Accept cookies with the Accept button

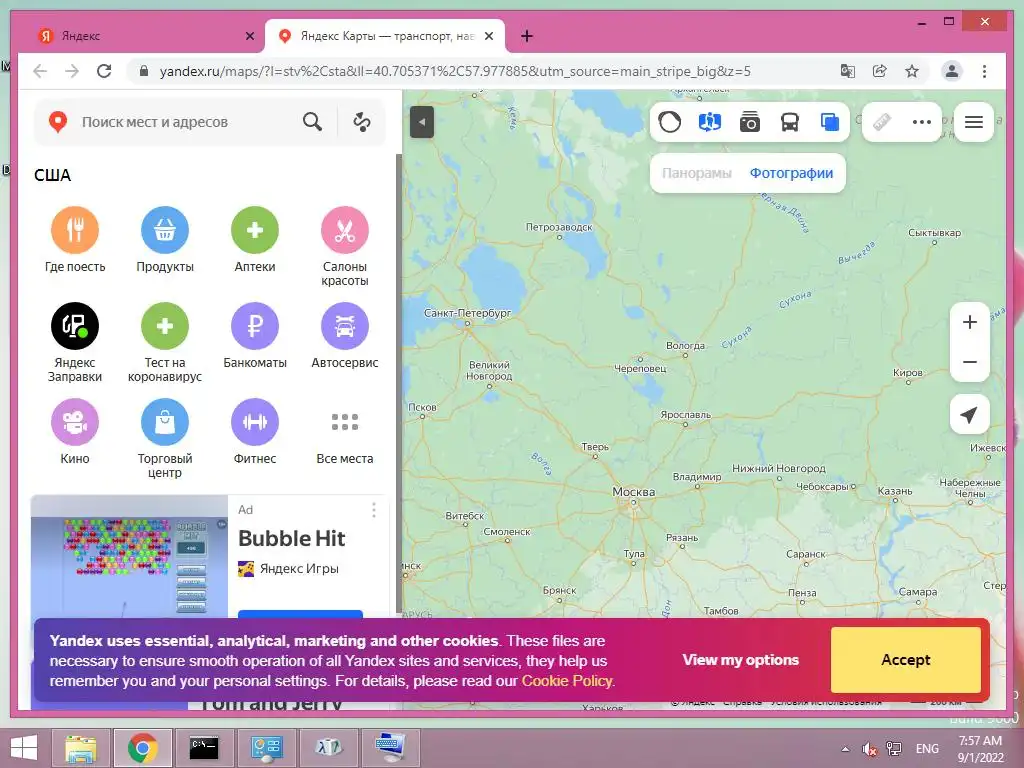point(906,660)
